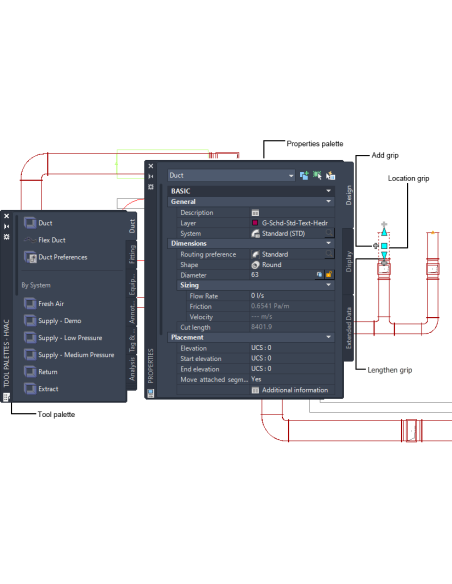Click the search icon beside Routing preference

(329, 254)
